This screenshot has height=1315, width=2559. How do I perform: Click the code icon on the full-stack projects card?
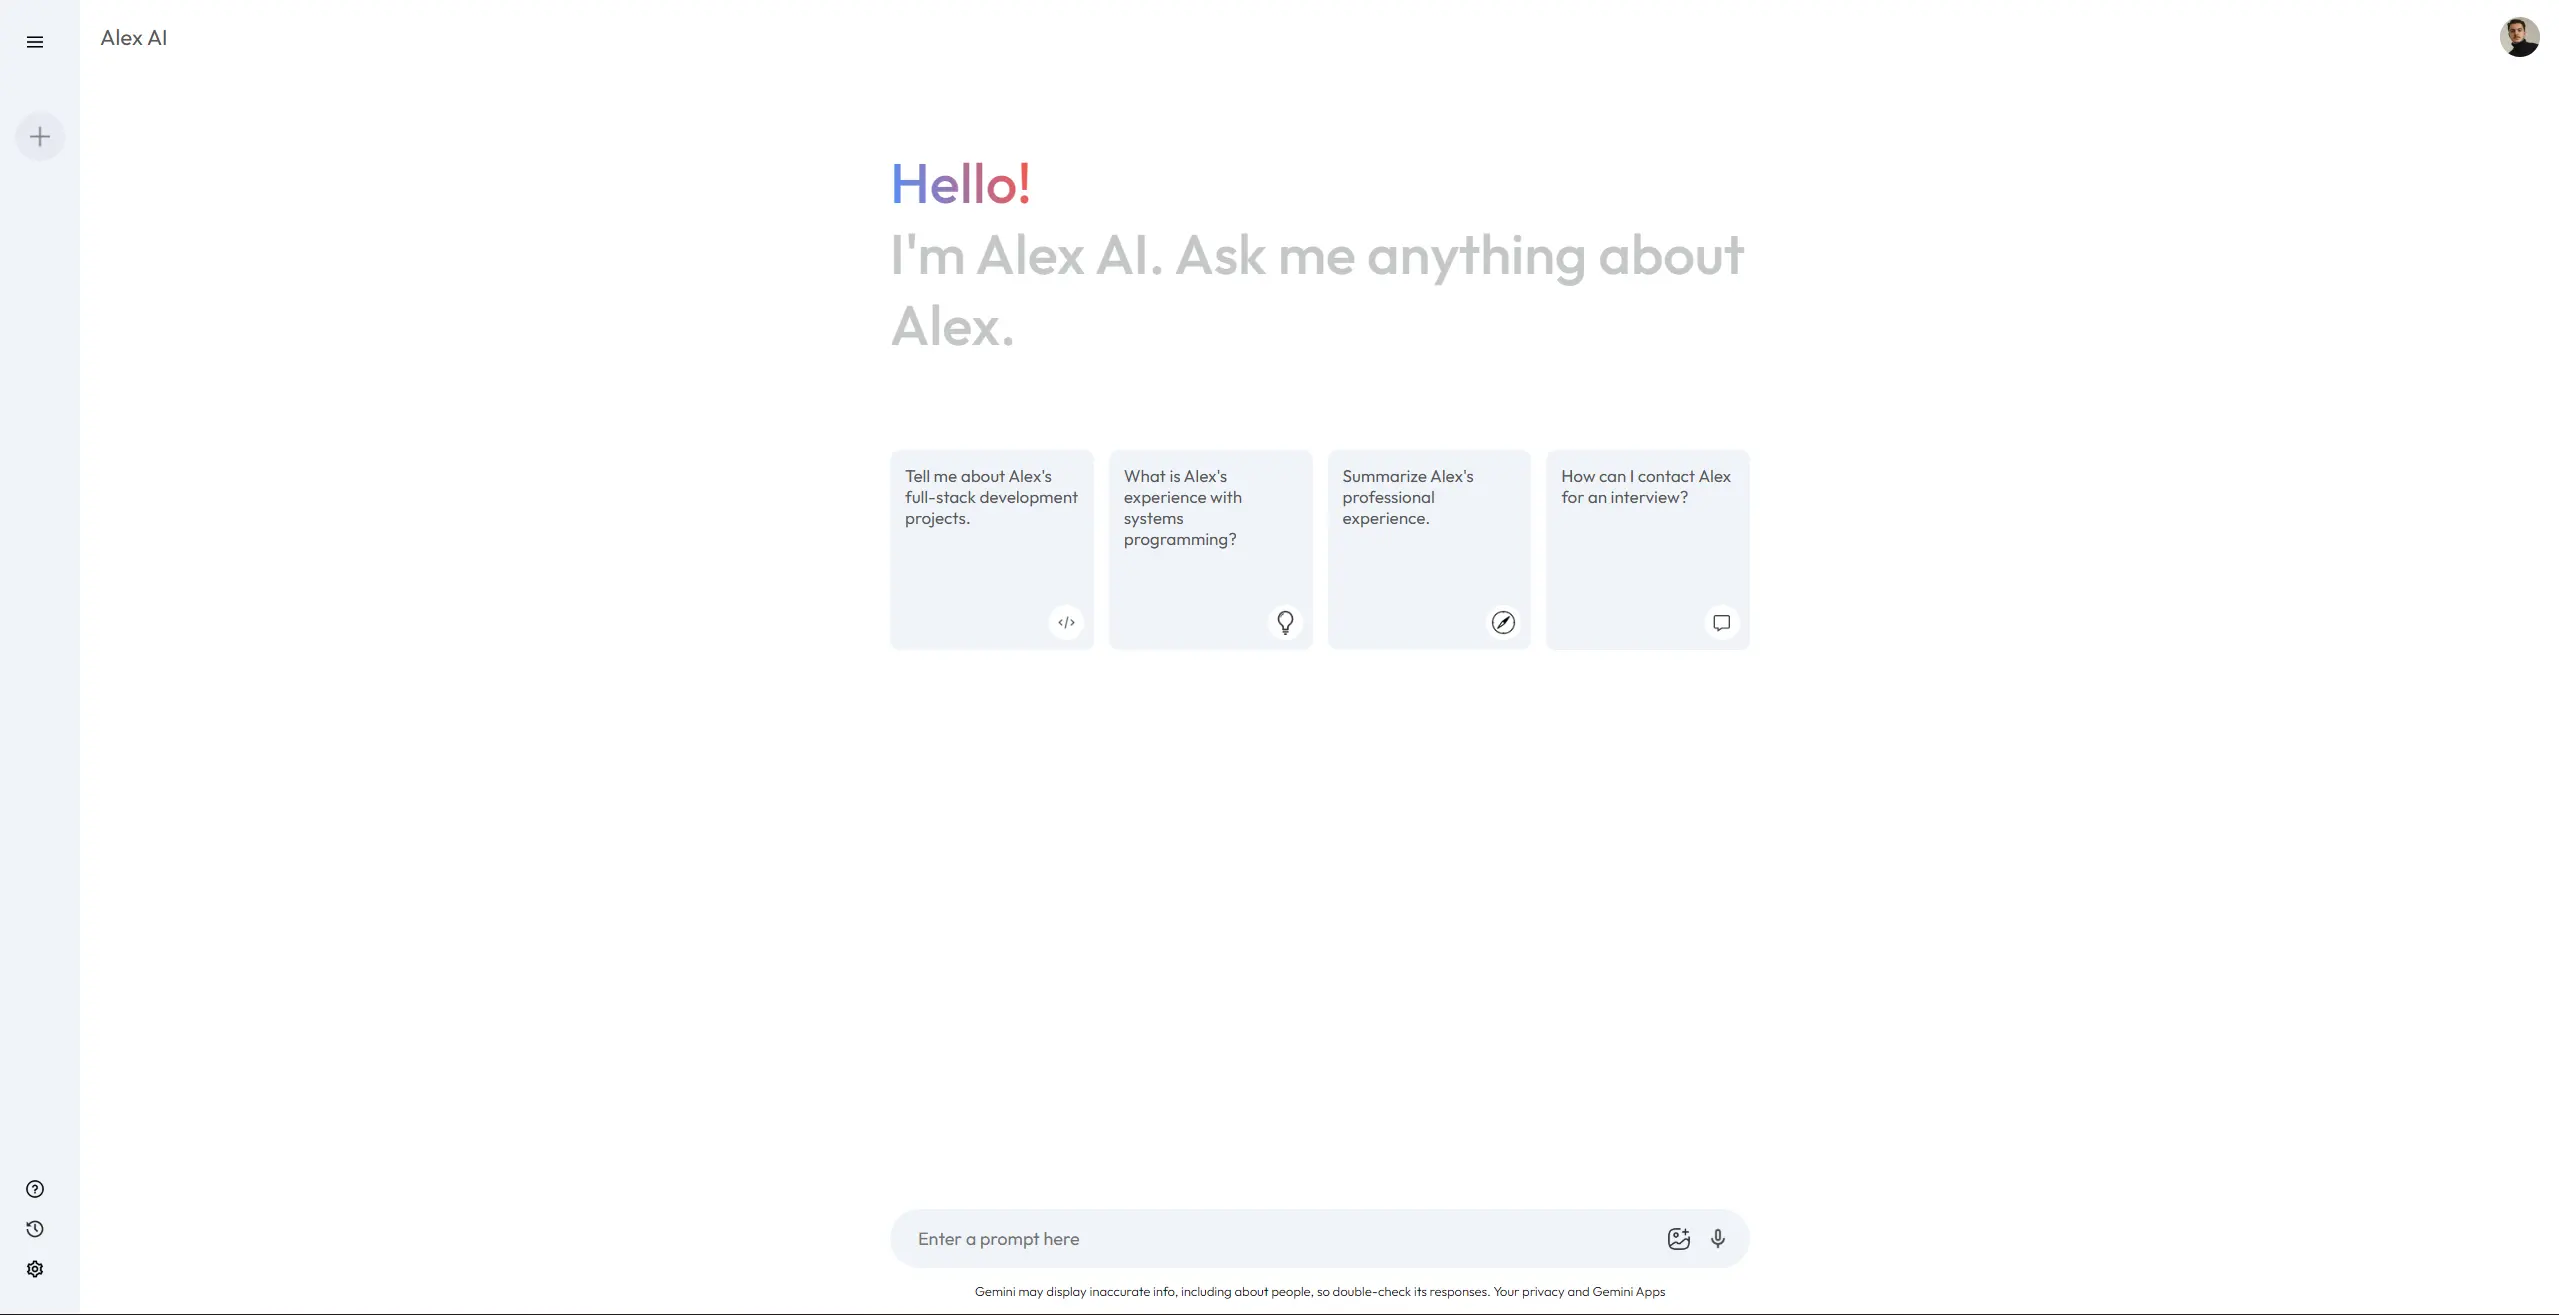tap(1066, 622)
